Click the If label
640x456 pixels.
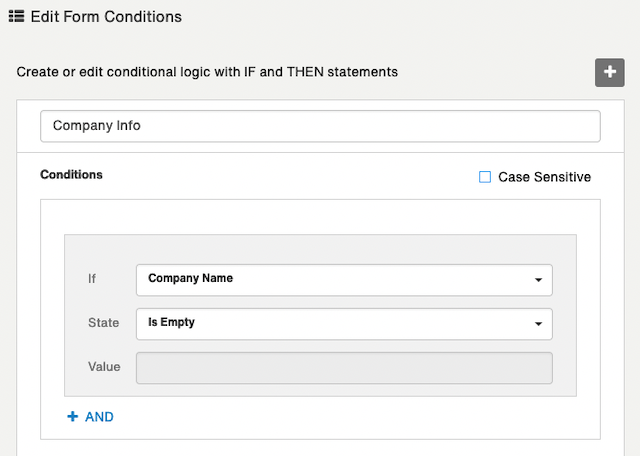tap(92, 278)
